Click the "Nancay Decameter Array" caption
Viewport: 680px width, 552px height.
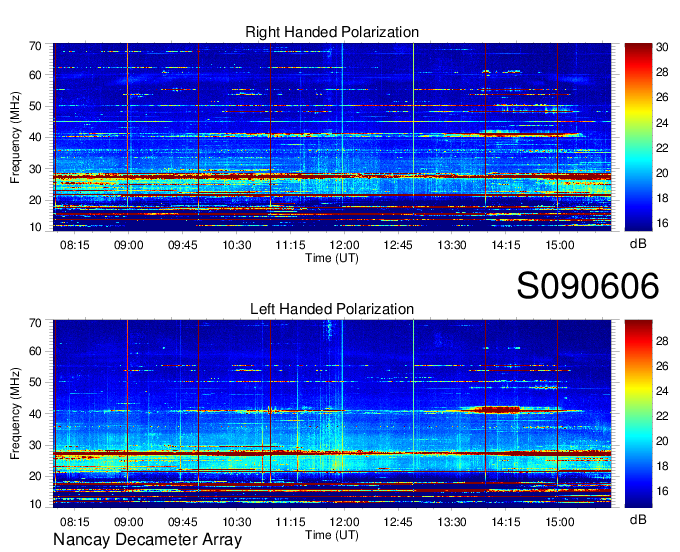pos(147,539)
